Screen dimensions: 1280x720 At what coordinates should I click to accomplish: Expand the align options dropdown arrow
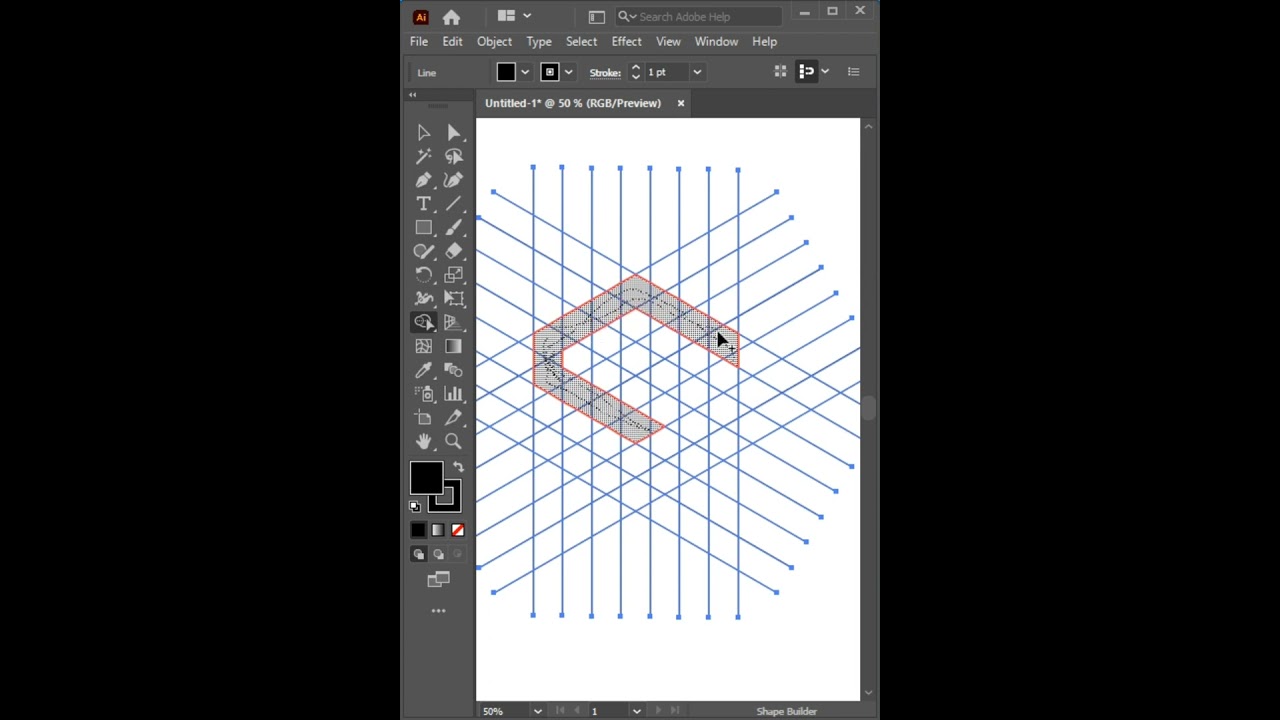click(x=825, y=72)
